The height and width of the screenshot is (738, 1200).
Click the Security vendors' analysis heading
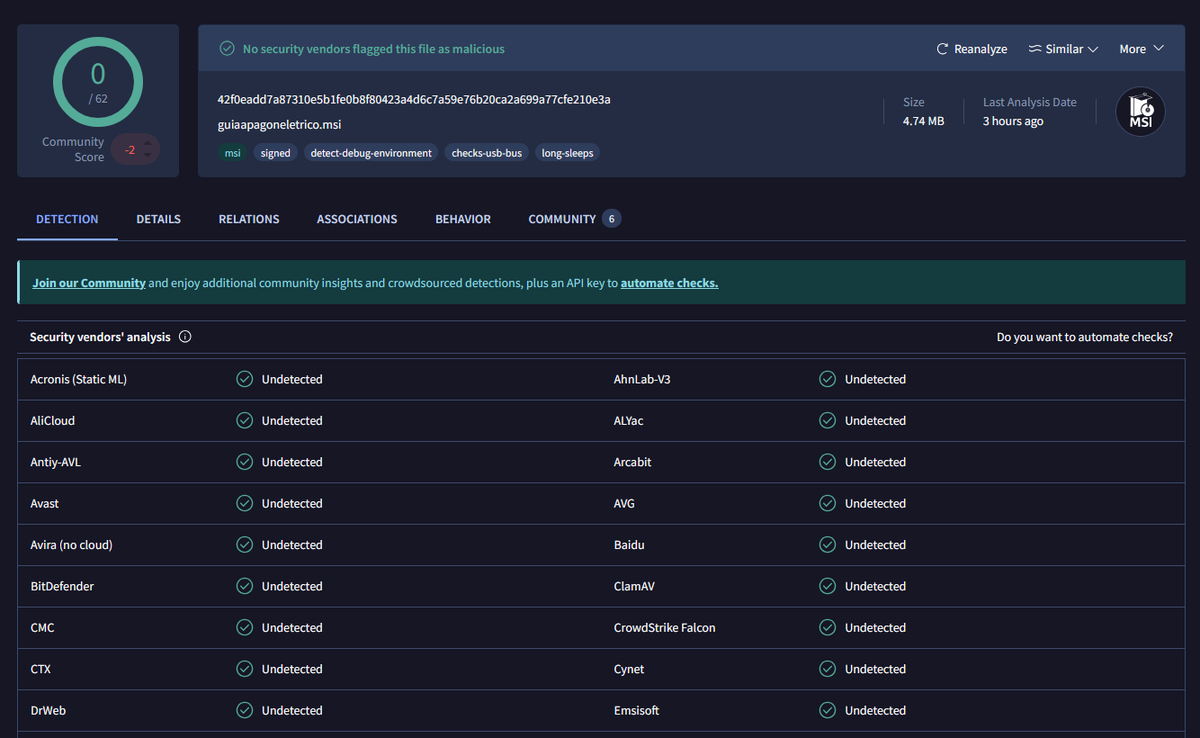click(100, 337)
